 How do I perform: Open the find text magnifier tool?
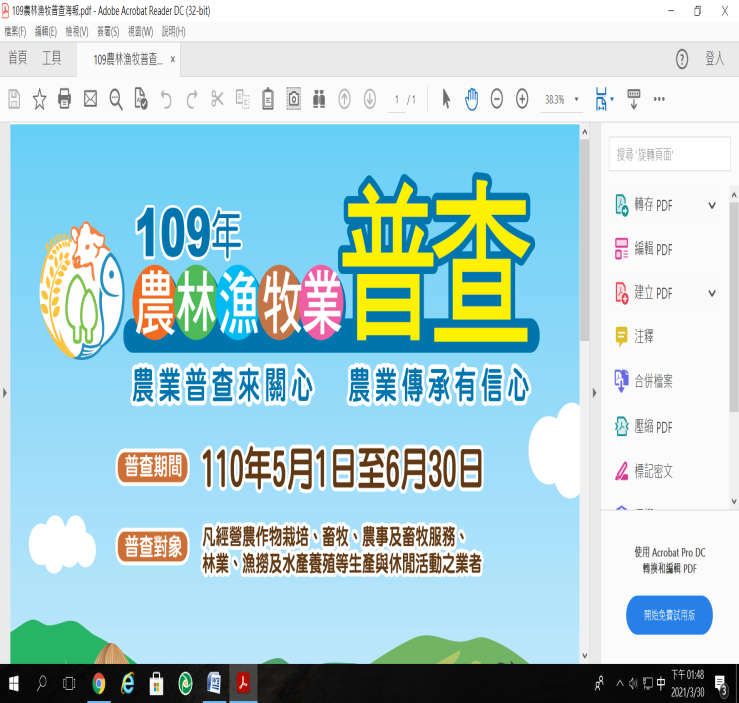point(116,99)
